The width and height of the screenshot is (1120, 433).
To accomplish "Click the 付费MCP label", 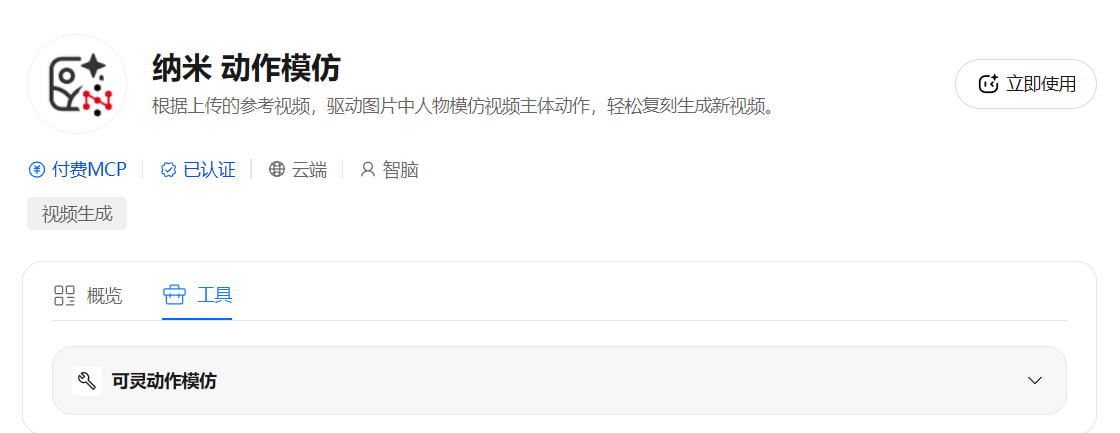I will coord(89,170).
